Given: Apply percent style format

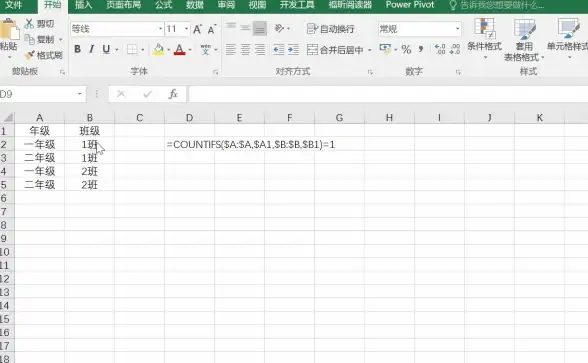Looking at the screenshot, I should 406,50.
